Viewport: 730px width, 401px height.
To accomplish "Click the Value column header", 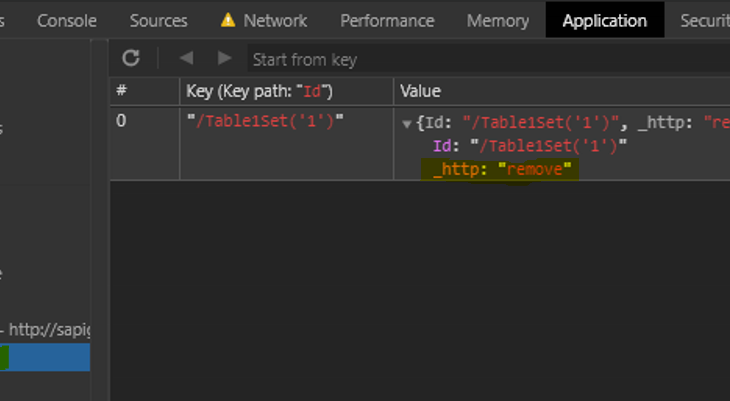I will point(562,91).
